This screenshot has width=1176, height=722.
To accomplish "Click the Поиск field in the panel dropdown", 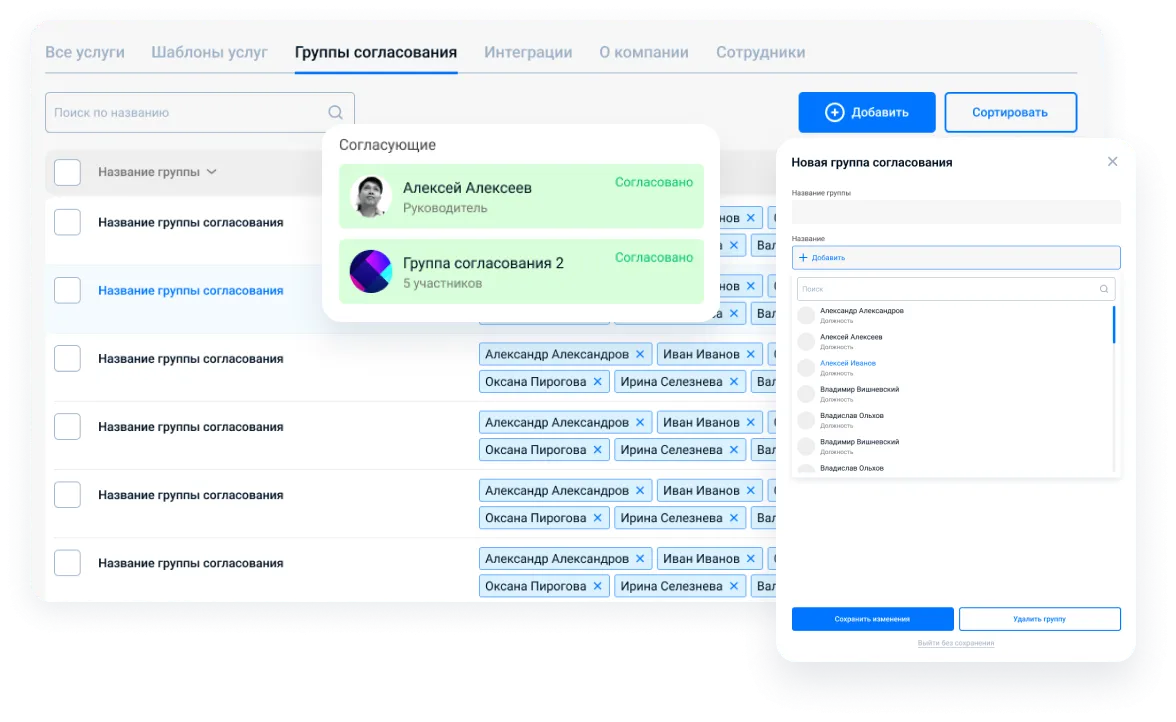I will (x=956, y=289).
